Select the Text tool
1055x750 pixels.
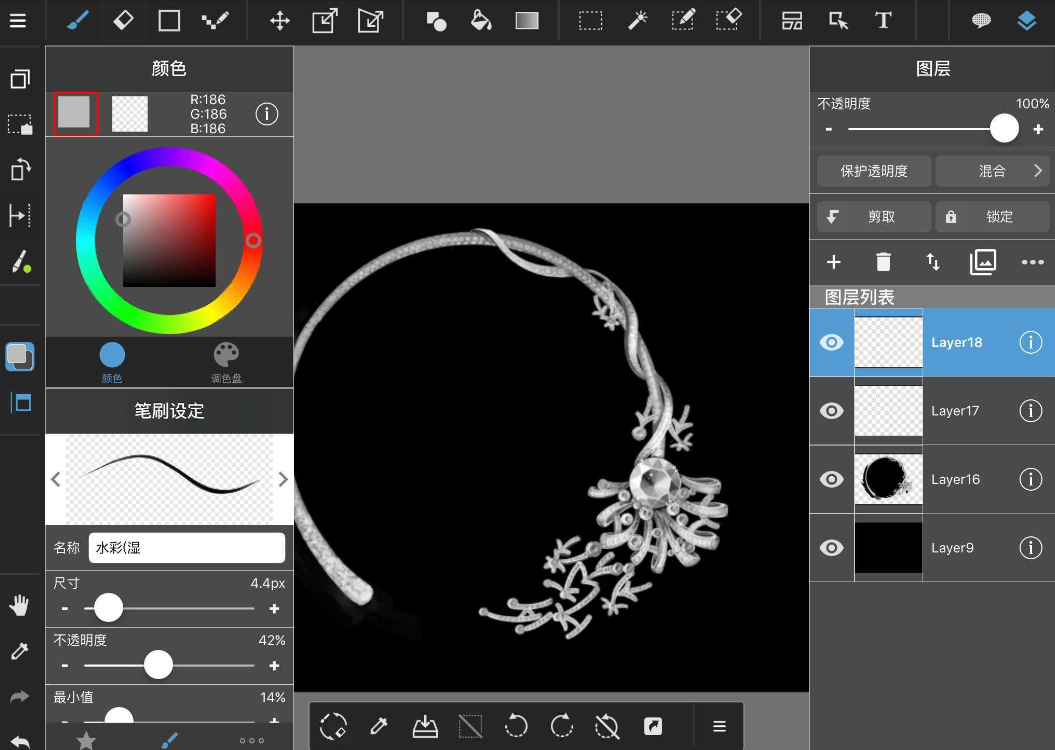883,21
